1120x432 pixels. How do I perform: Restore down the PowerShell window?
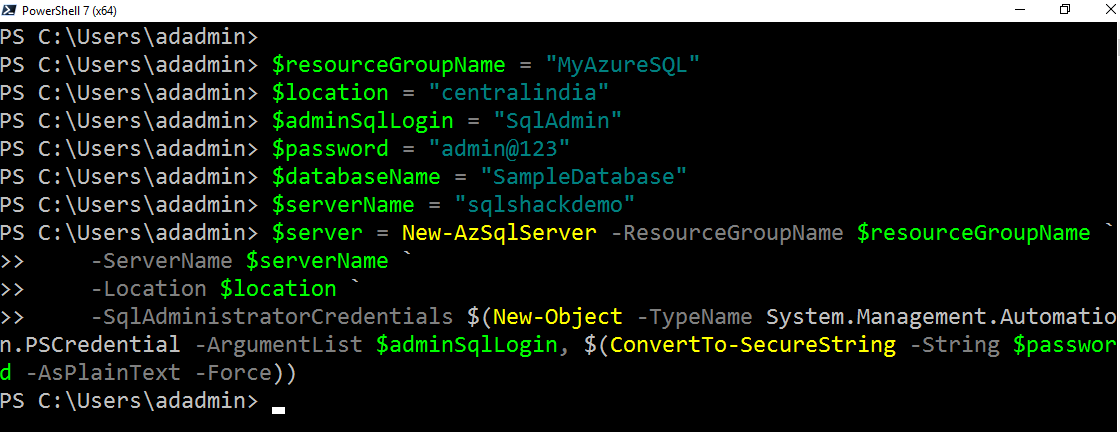[1065, 10]
